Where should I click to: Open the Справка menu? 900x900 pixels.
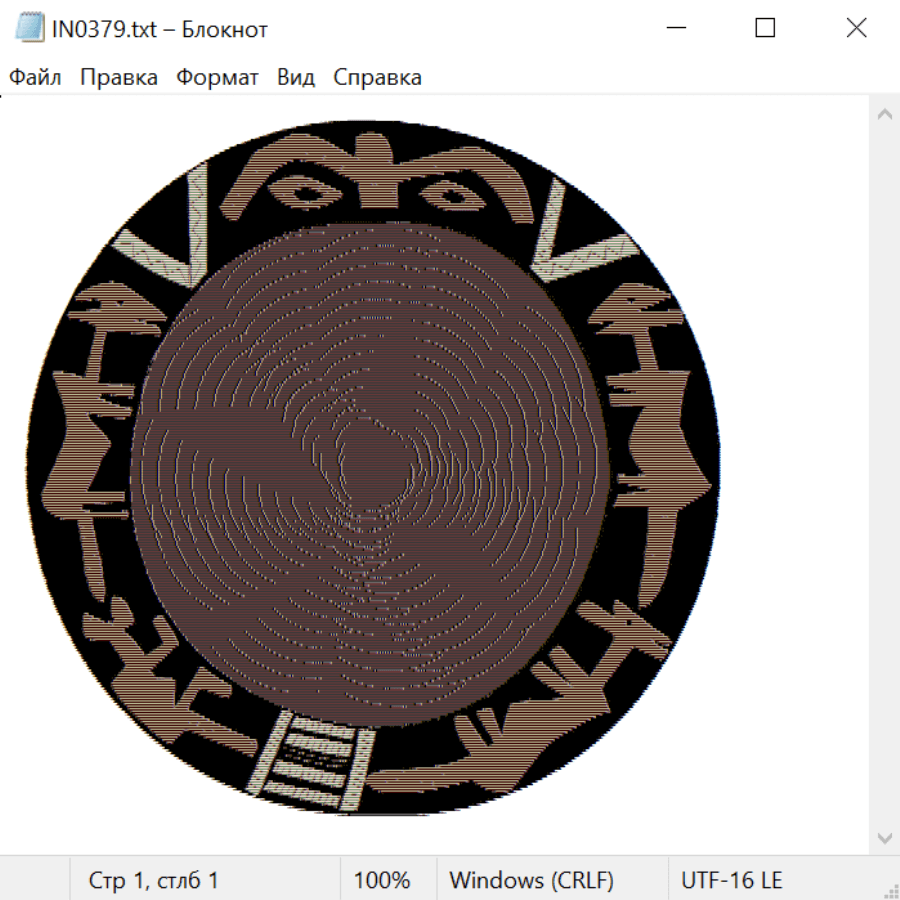point(377,78)
